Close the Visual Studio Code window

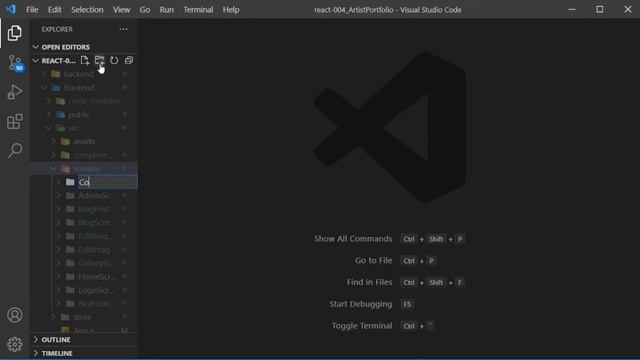tap(628, 9)
